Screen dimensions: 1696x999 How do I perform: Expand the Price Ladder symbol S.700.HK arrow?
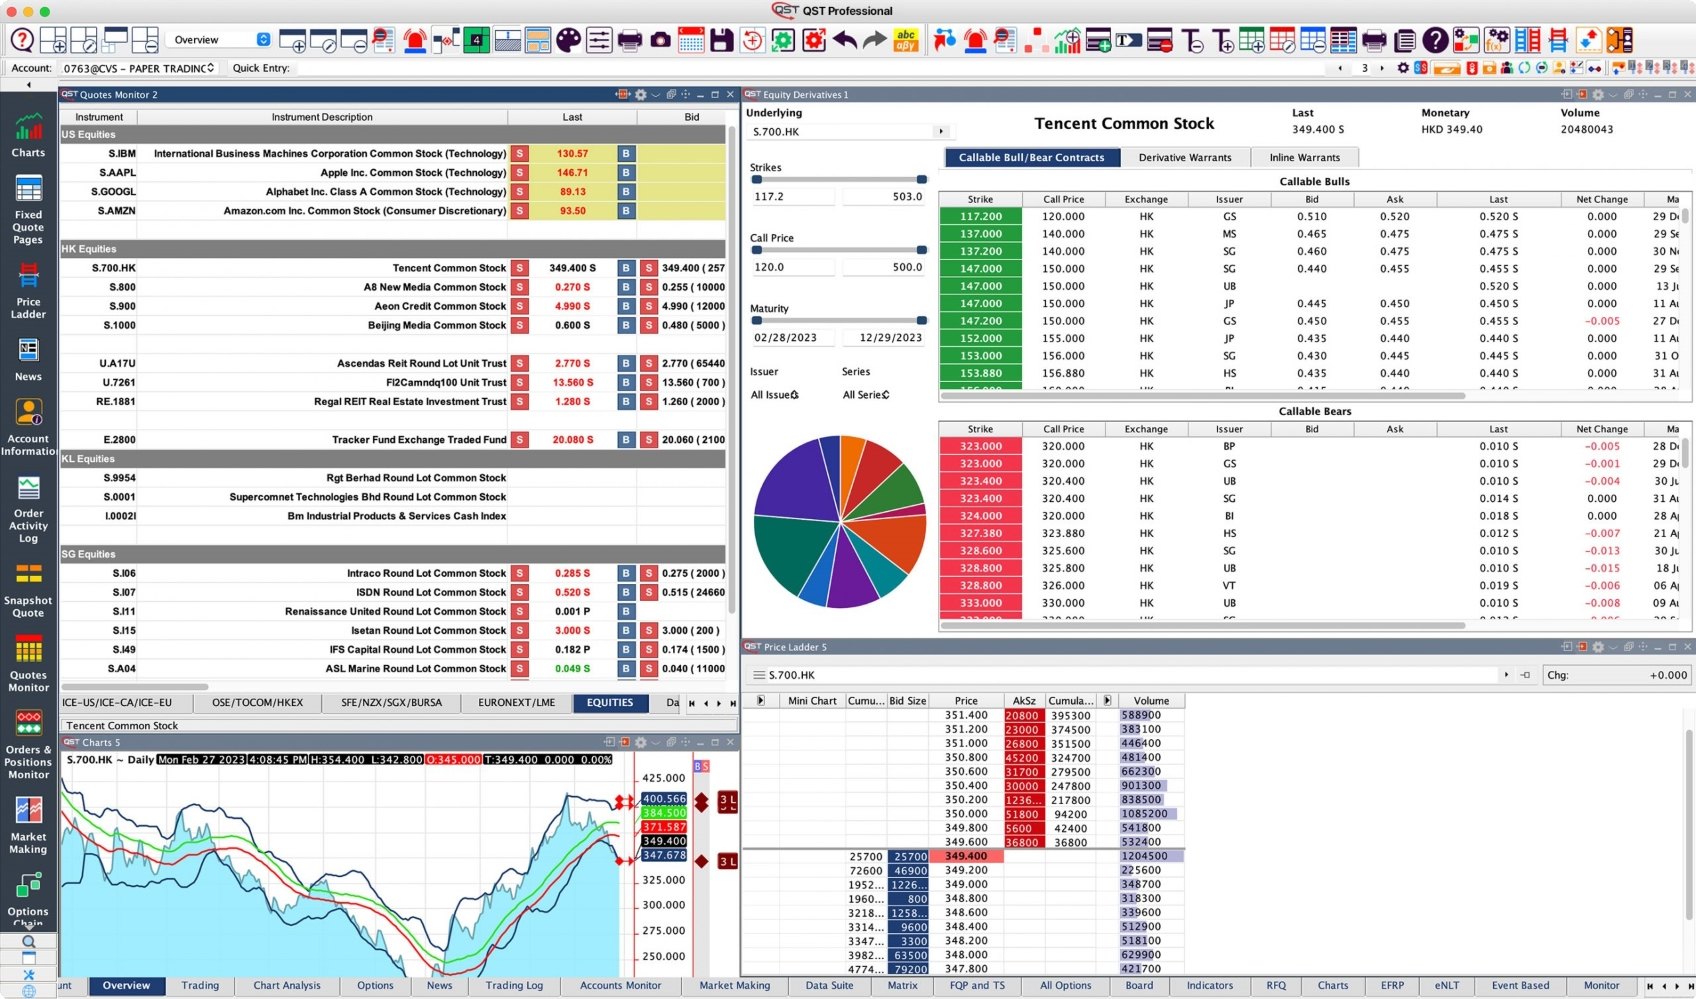(1506, 675)
